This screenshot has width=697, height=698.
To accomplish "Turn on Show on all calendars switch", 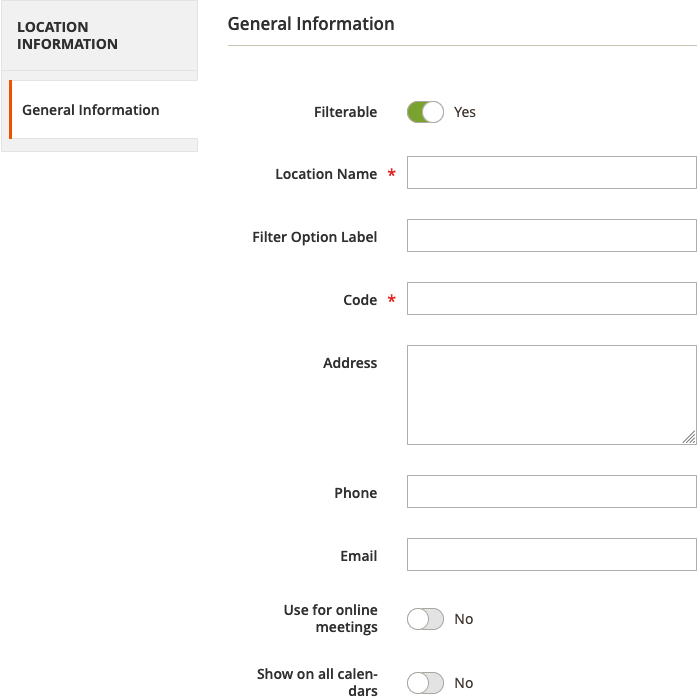I will pyautogui.click(x=425, y=683).
